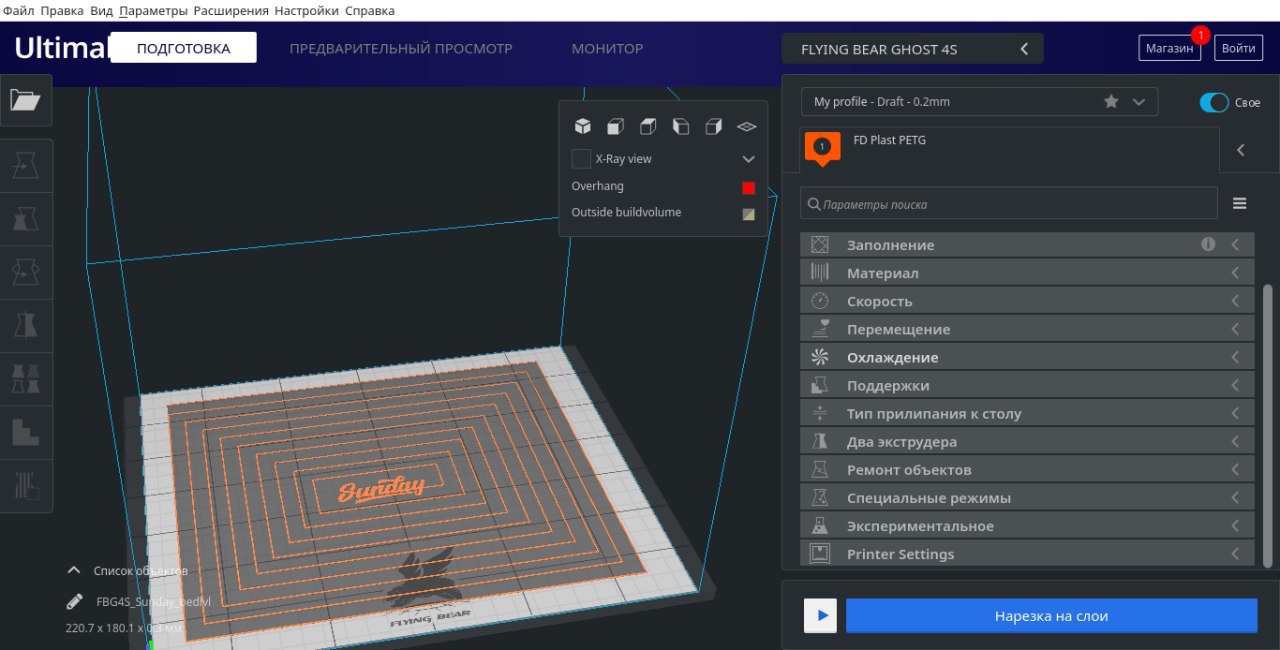The width and height of the screenshot is (1280, 650).
Task: Expand Два экструдера chevron
Action: click(1235, 441)
